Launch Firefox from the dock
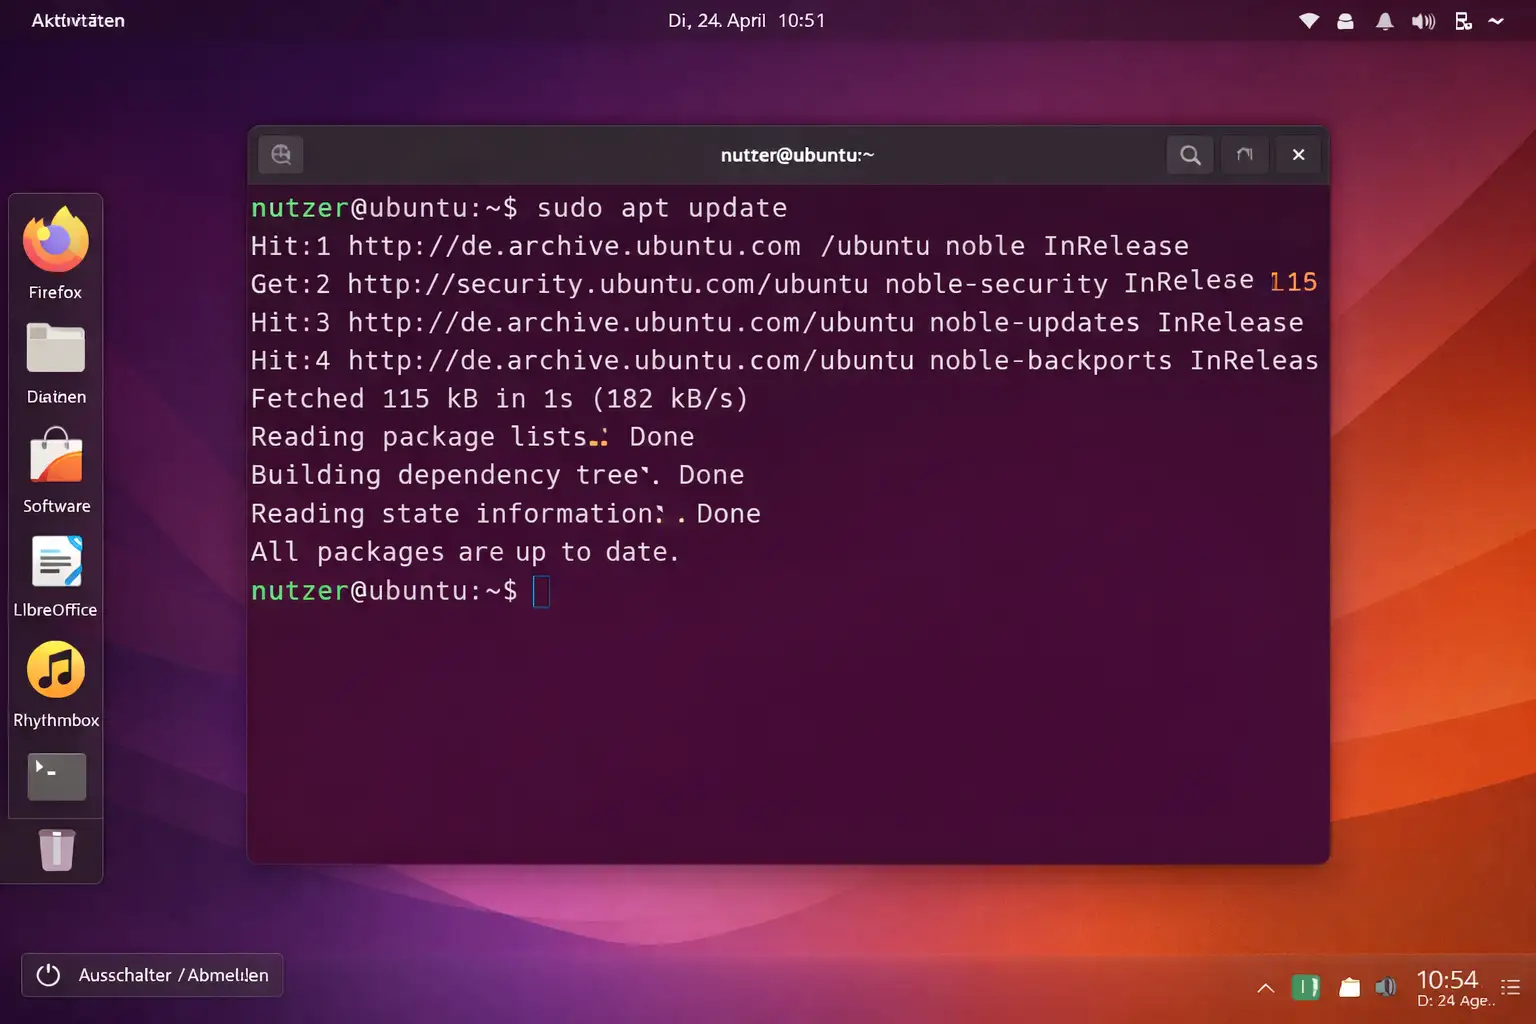1536x1024 pixels. click(x=55, y=240)
